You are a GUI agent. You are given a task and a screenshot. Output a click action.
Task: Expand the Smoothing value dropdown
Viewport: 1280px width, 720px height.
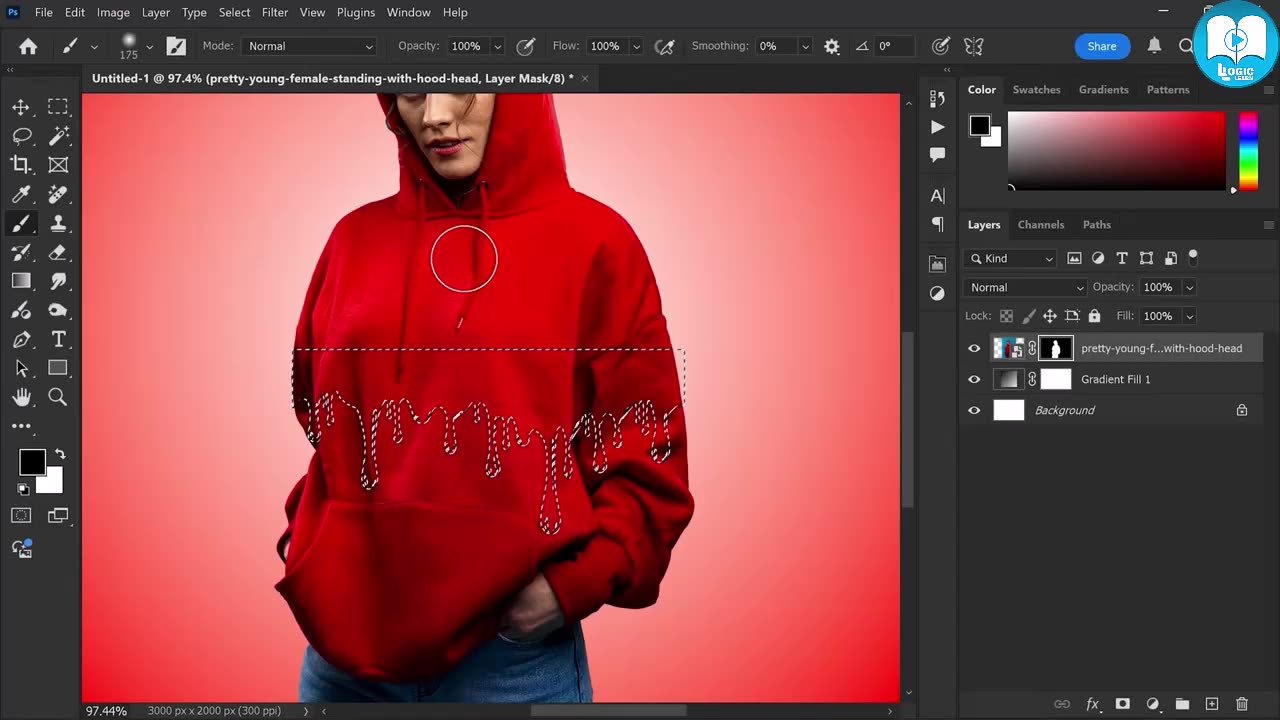805,46
